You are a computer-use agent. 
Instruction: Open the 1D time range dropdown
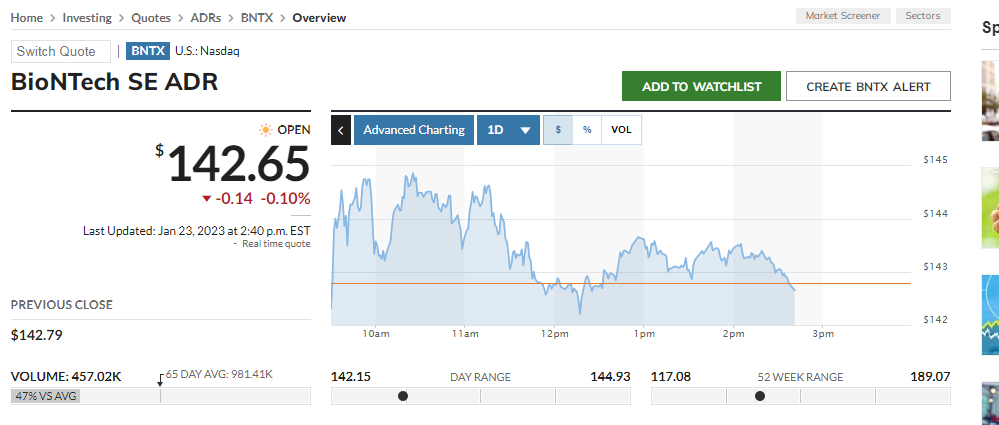click(x=508, y=130)
